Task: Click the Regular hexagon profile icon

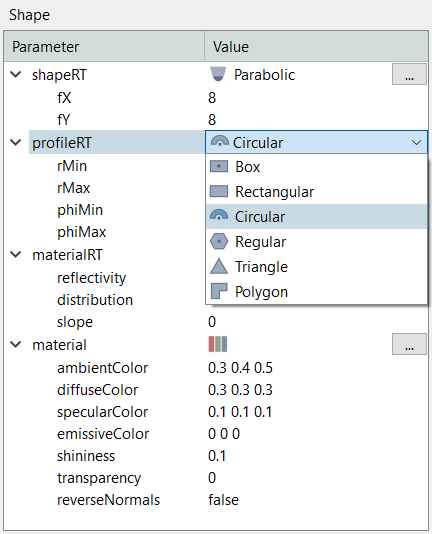Action: tap(219, 241)
